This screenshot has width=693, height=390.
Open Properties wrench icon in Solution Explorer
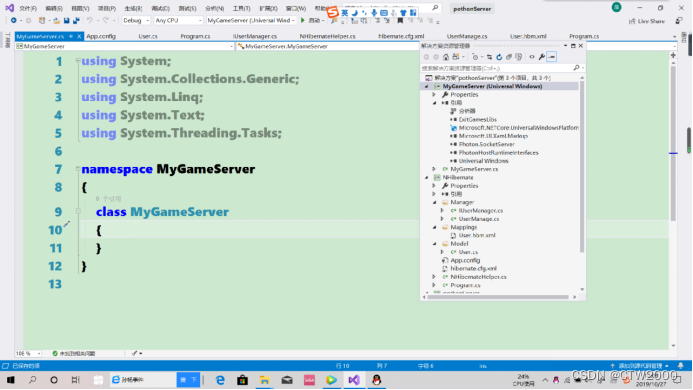click(x=542, y=57)
